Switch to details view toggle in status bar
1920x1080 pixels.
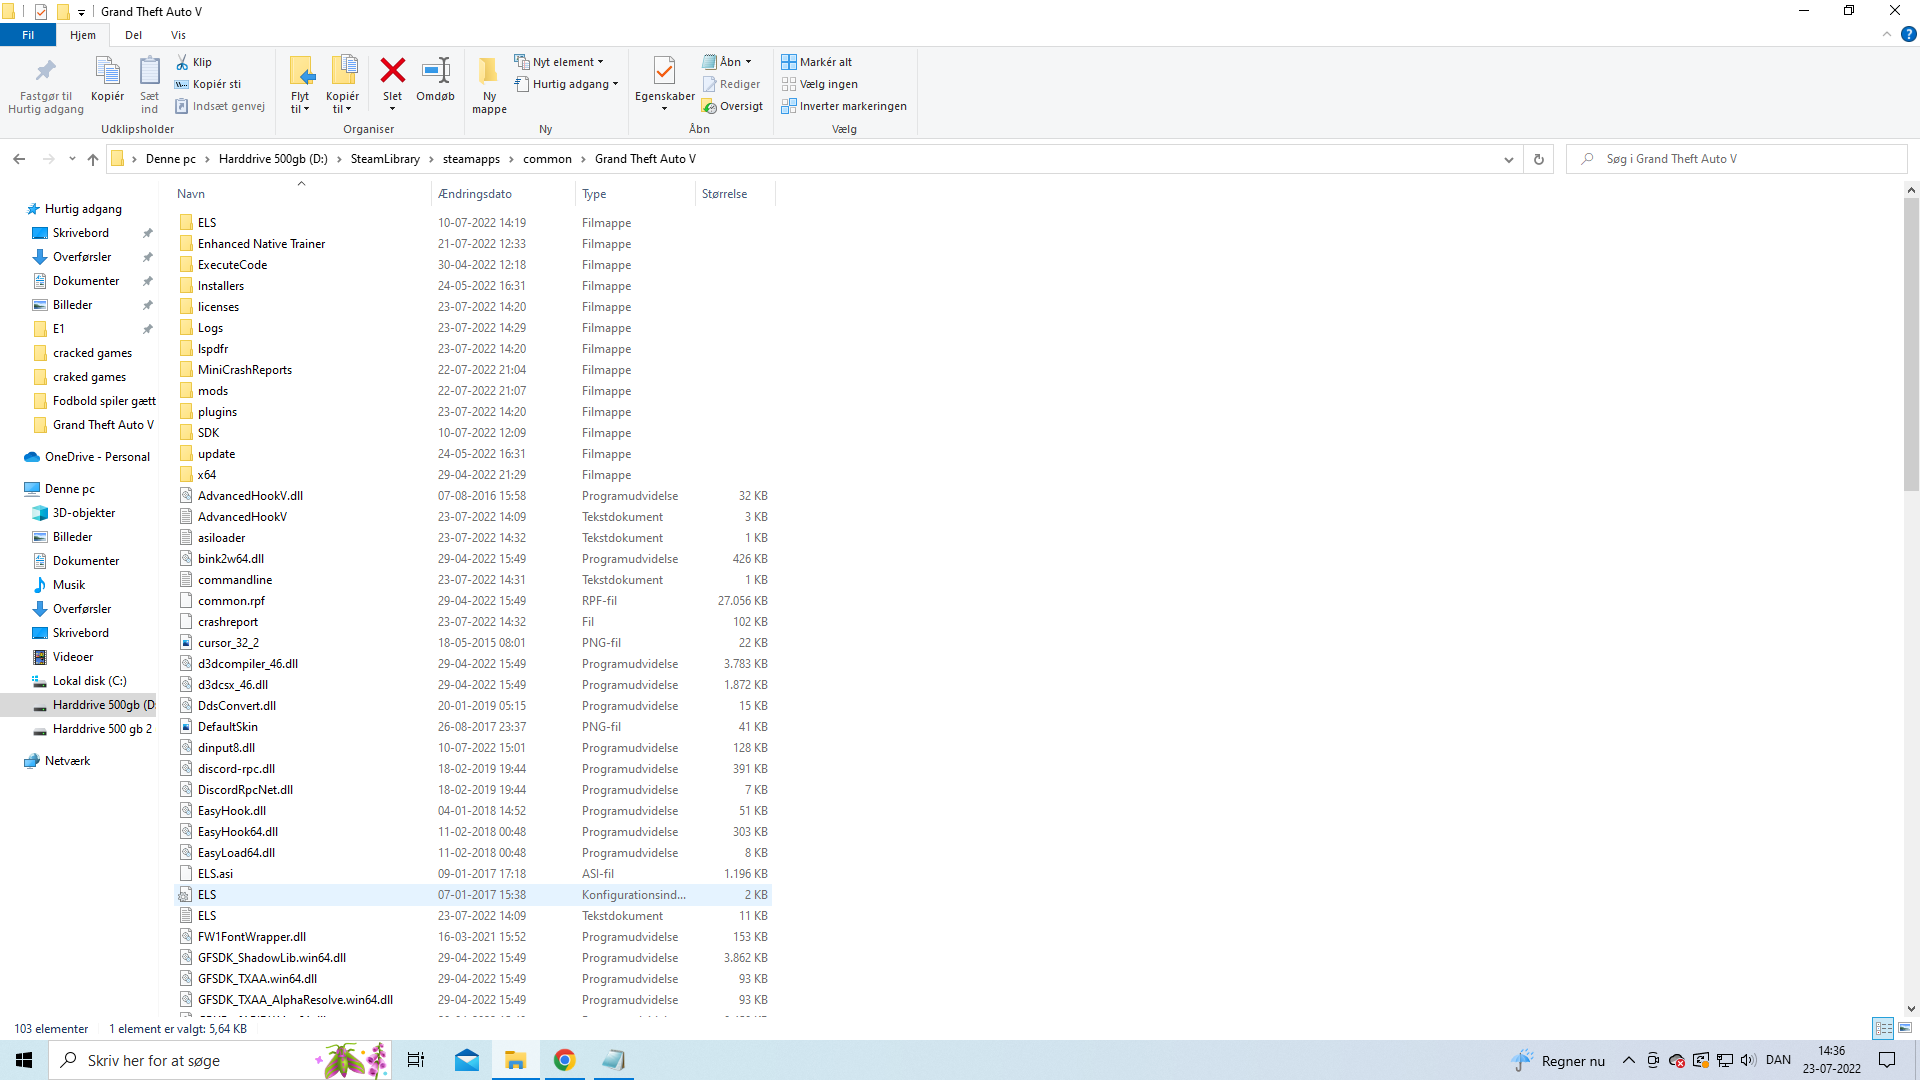(1883, 1028)
